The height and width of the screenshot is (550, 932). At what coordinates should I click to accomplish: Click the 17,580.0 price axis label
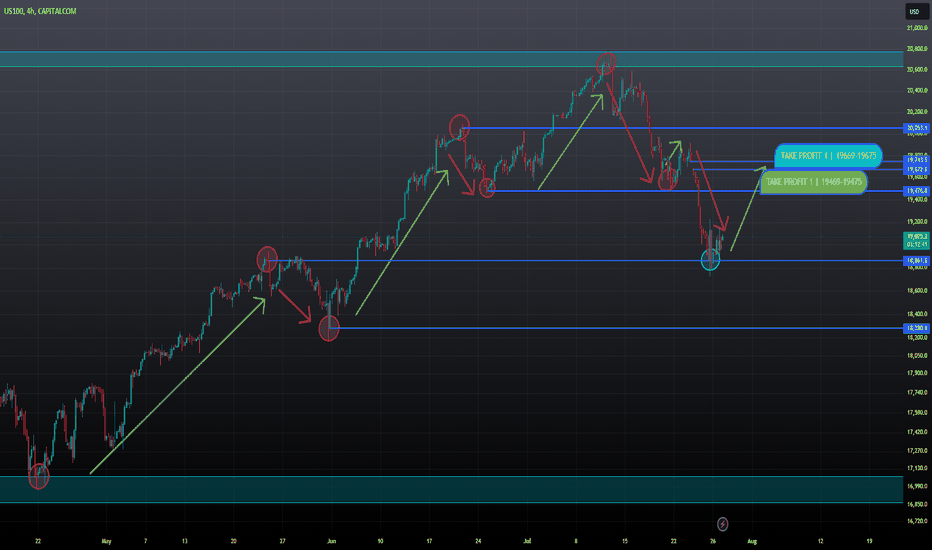pyautogui.click(x=917, y=413)
